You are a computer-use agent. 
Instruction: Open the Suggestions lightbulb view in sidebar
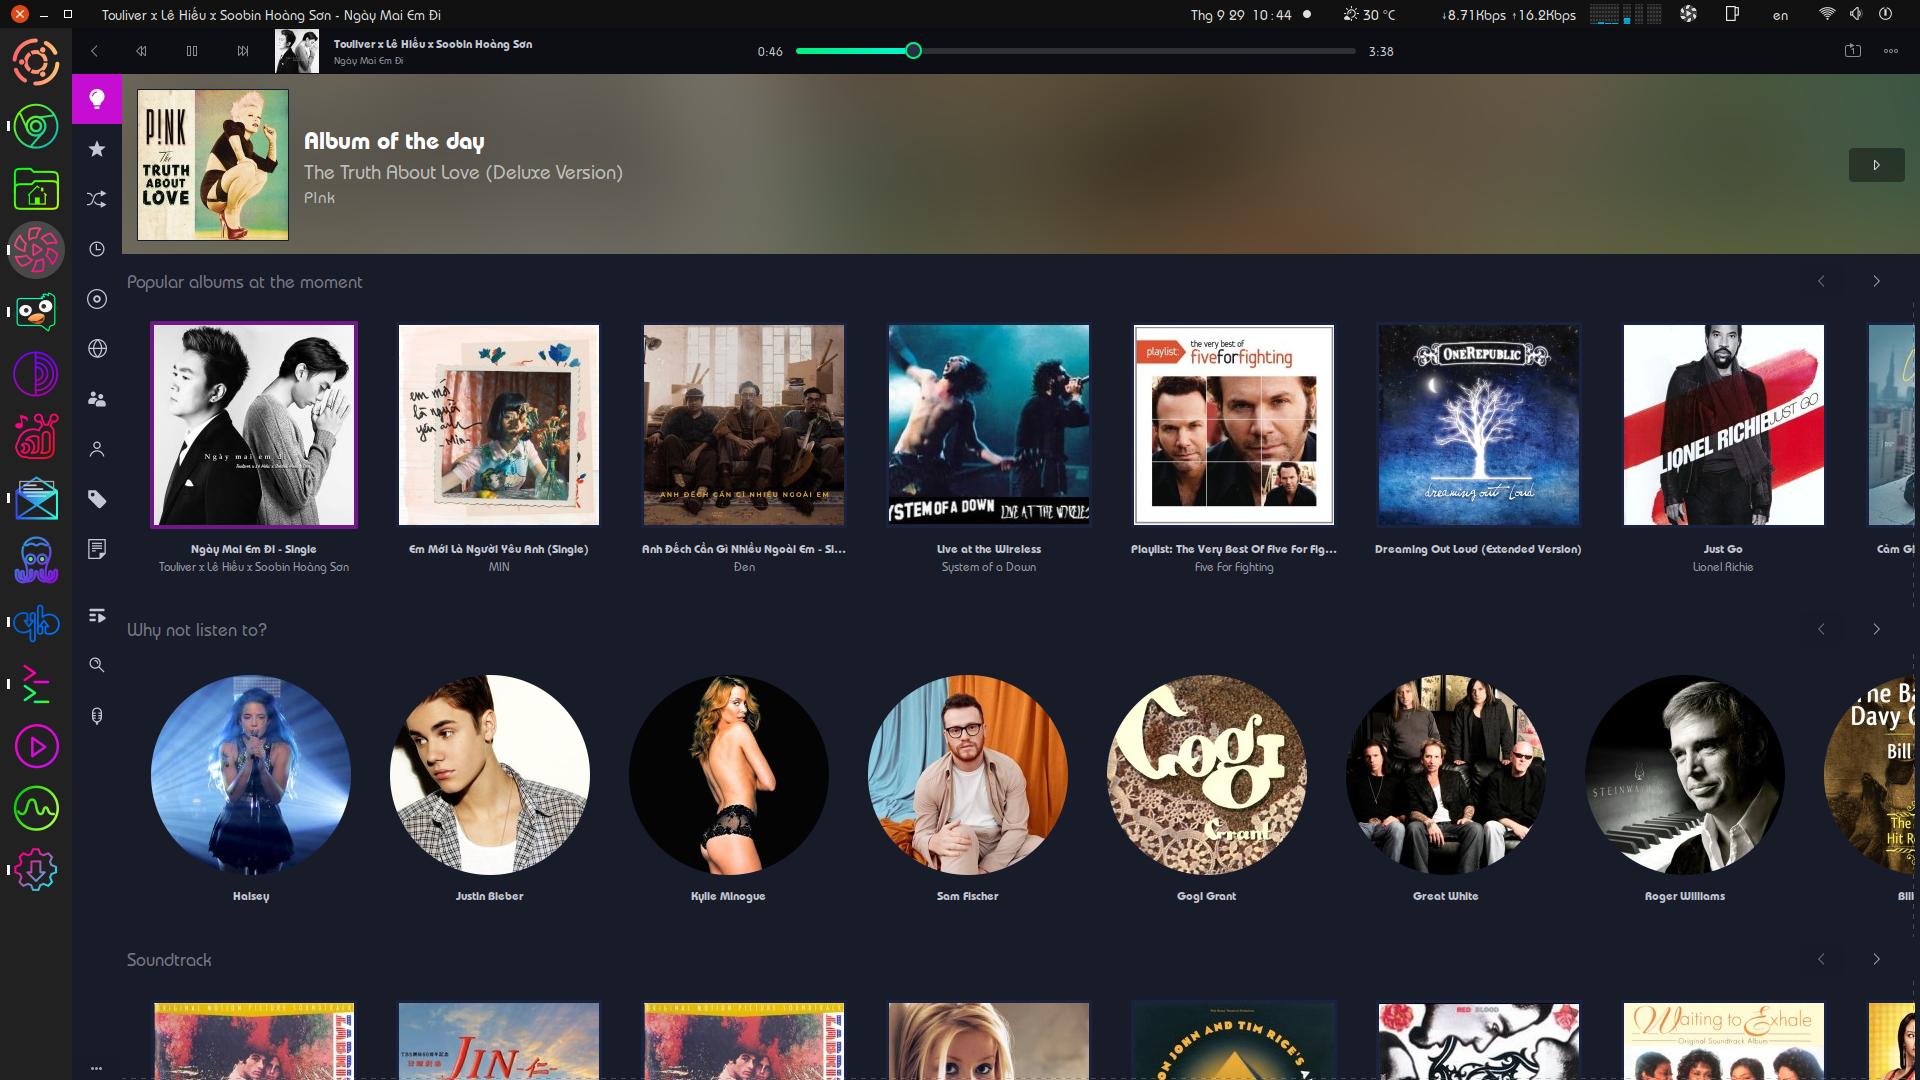(97, 99)
